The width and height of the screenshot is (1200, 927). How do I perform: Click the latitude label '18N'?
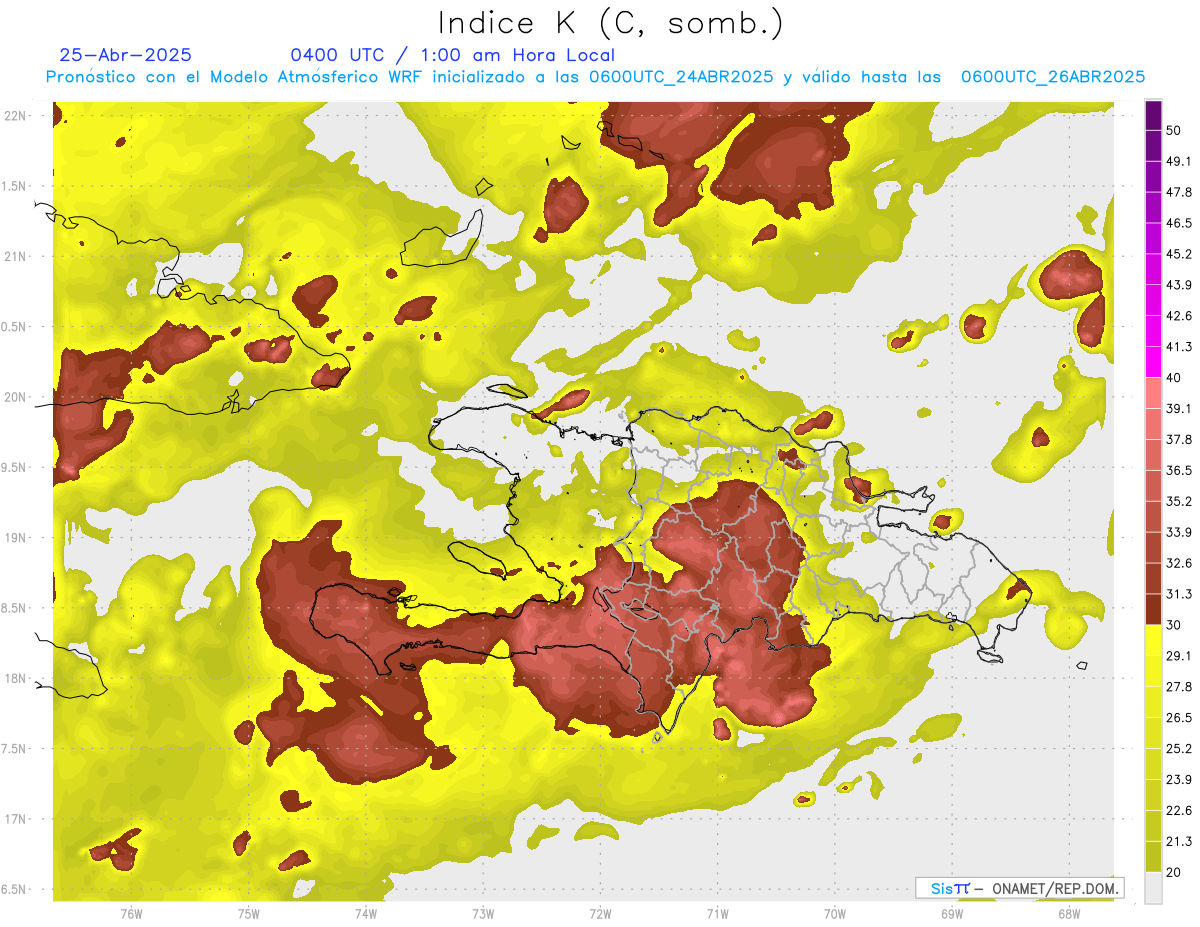15,678
